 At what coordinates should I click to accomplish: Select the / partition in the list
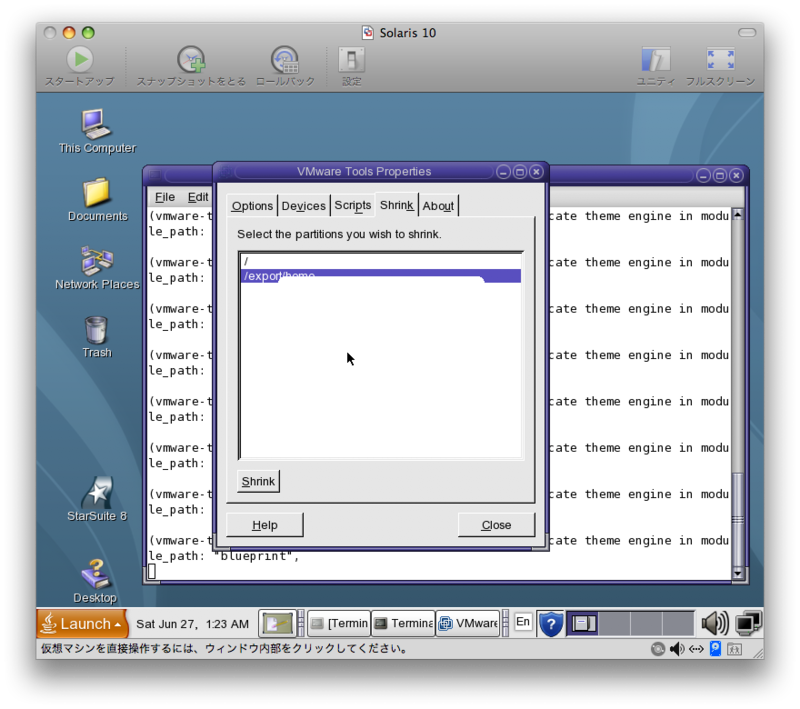(x=381, y=261)
